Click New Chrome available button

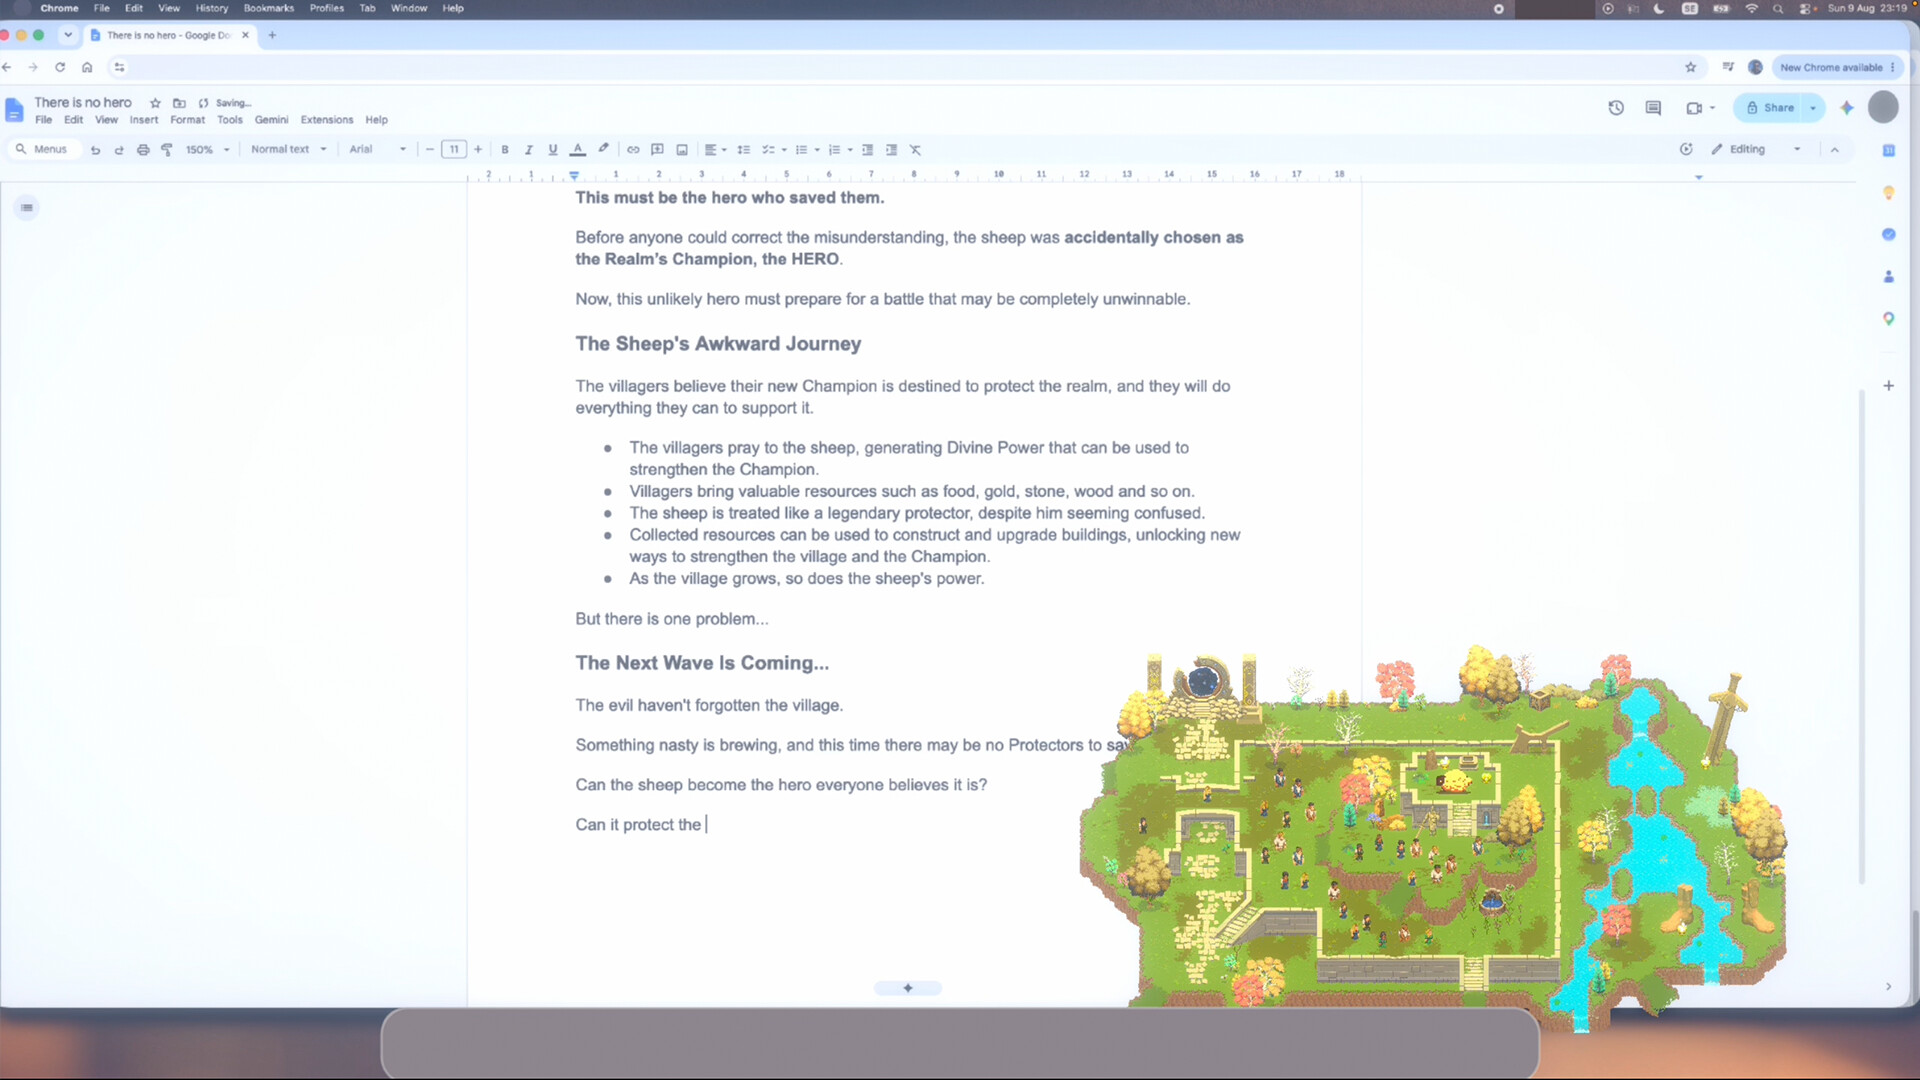(1837, 67)
